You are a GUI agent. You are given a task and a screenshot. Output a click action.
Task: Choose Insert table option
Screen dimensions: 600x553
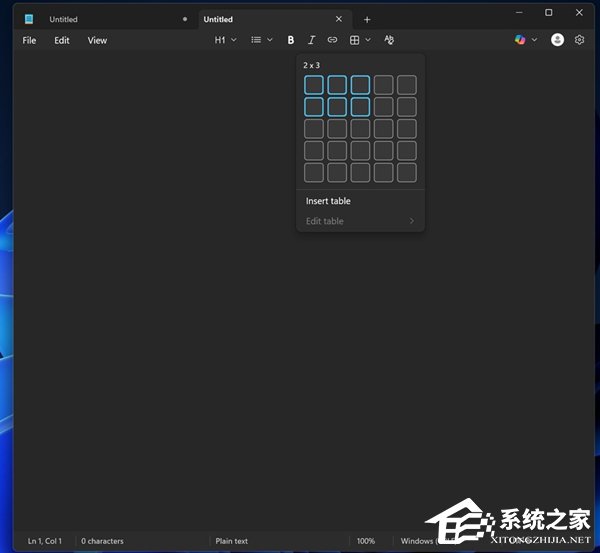[x=360, y=201]
